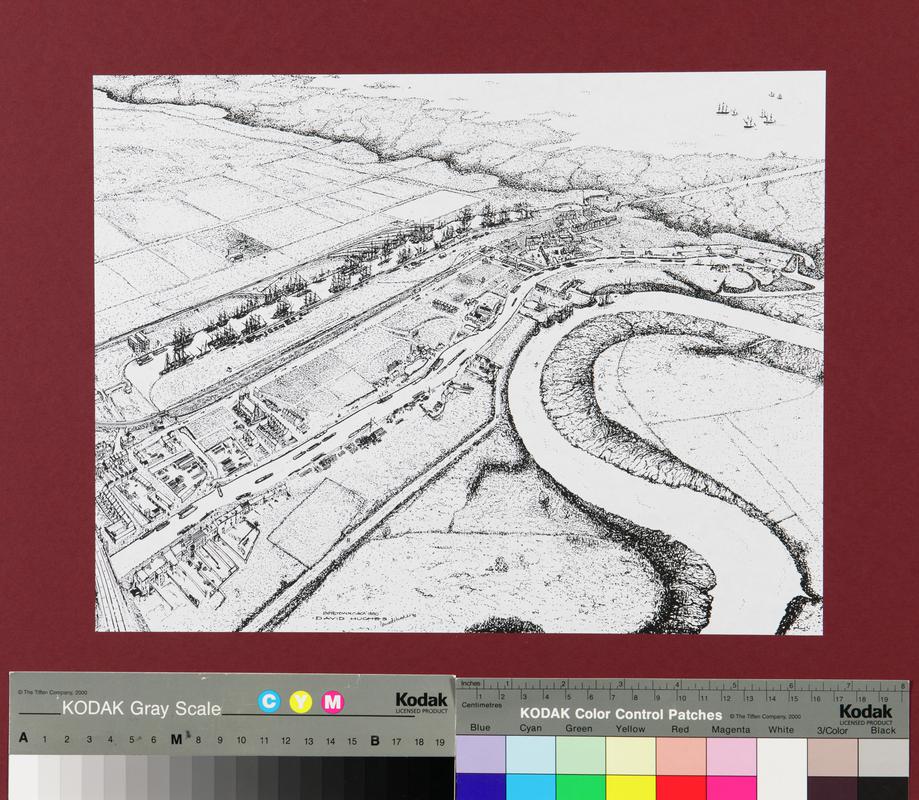The height and width of the screenshot is (800, 919).
Task: Select the Blue color patch
Action: 480,755
